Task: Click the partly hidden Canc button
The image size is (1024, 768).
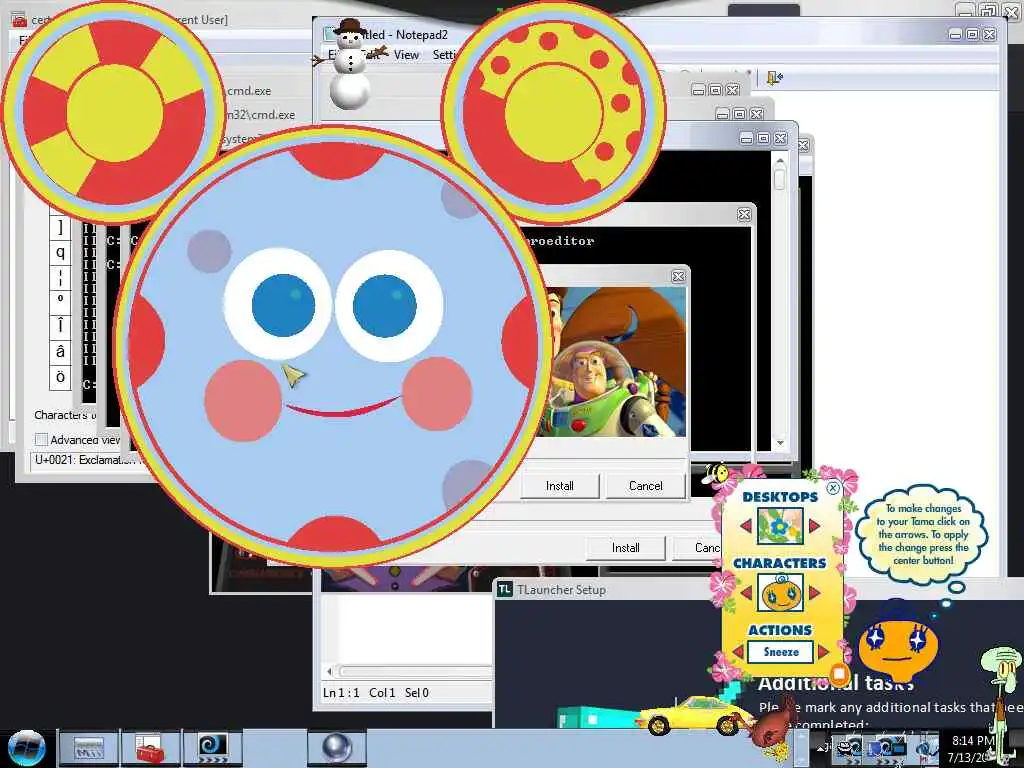Action: (x=699, y=548)
